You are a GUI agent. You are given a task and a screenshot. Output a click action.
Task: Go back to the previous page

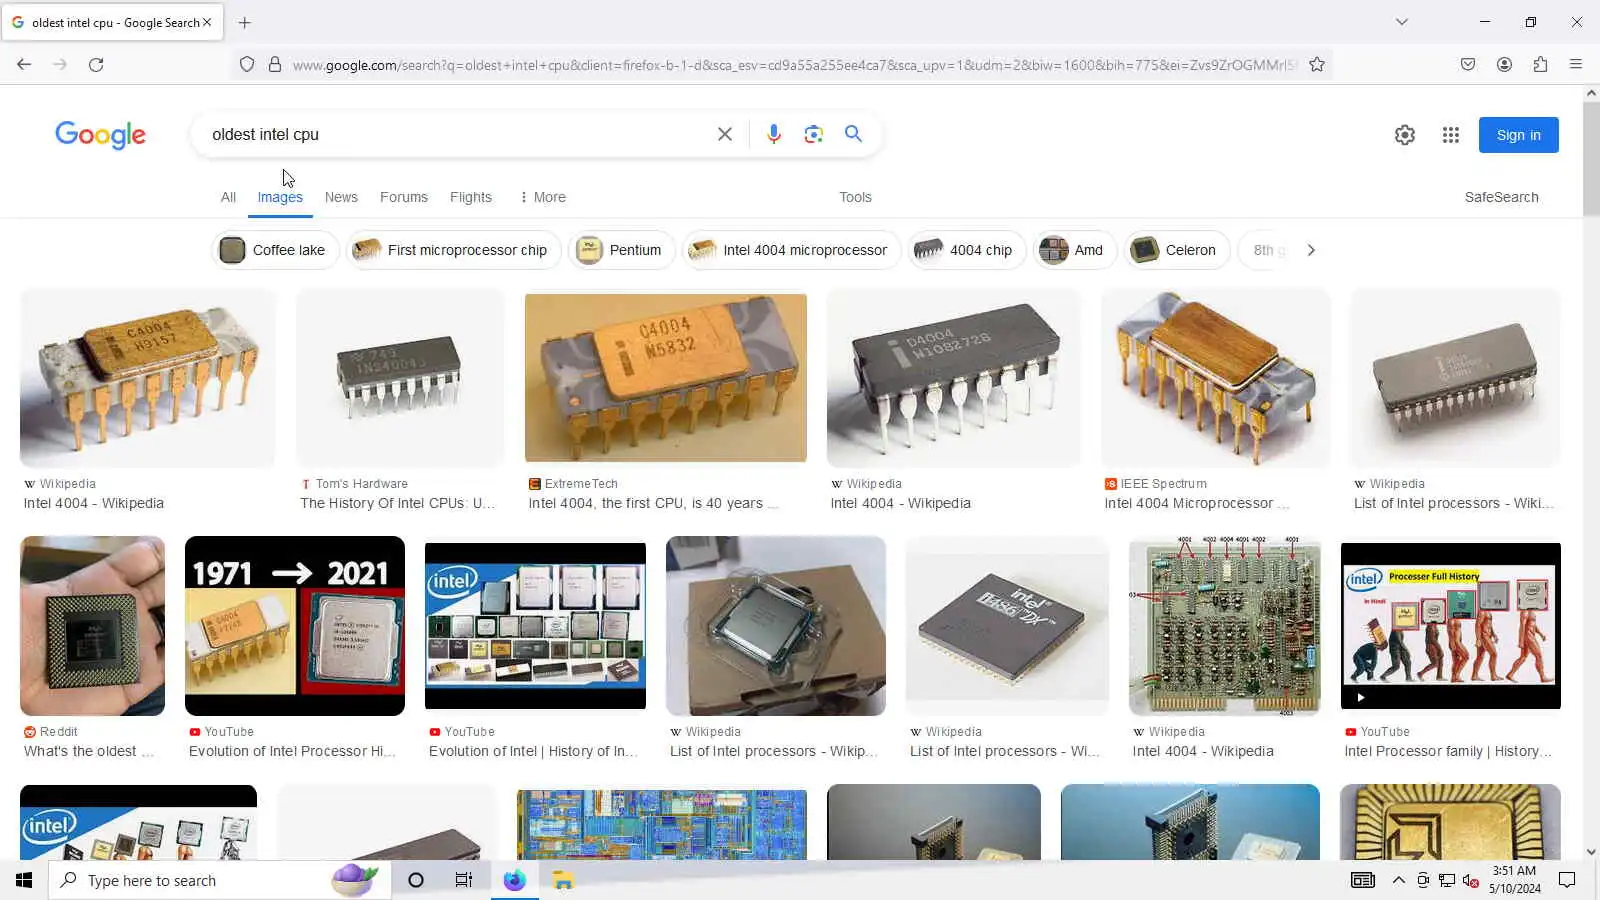(24, 64)
